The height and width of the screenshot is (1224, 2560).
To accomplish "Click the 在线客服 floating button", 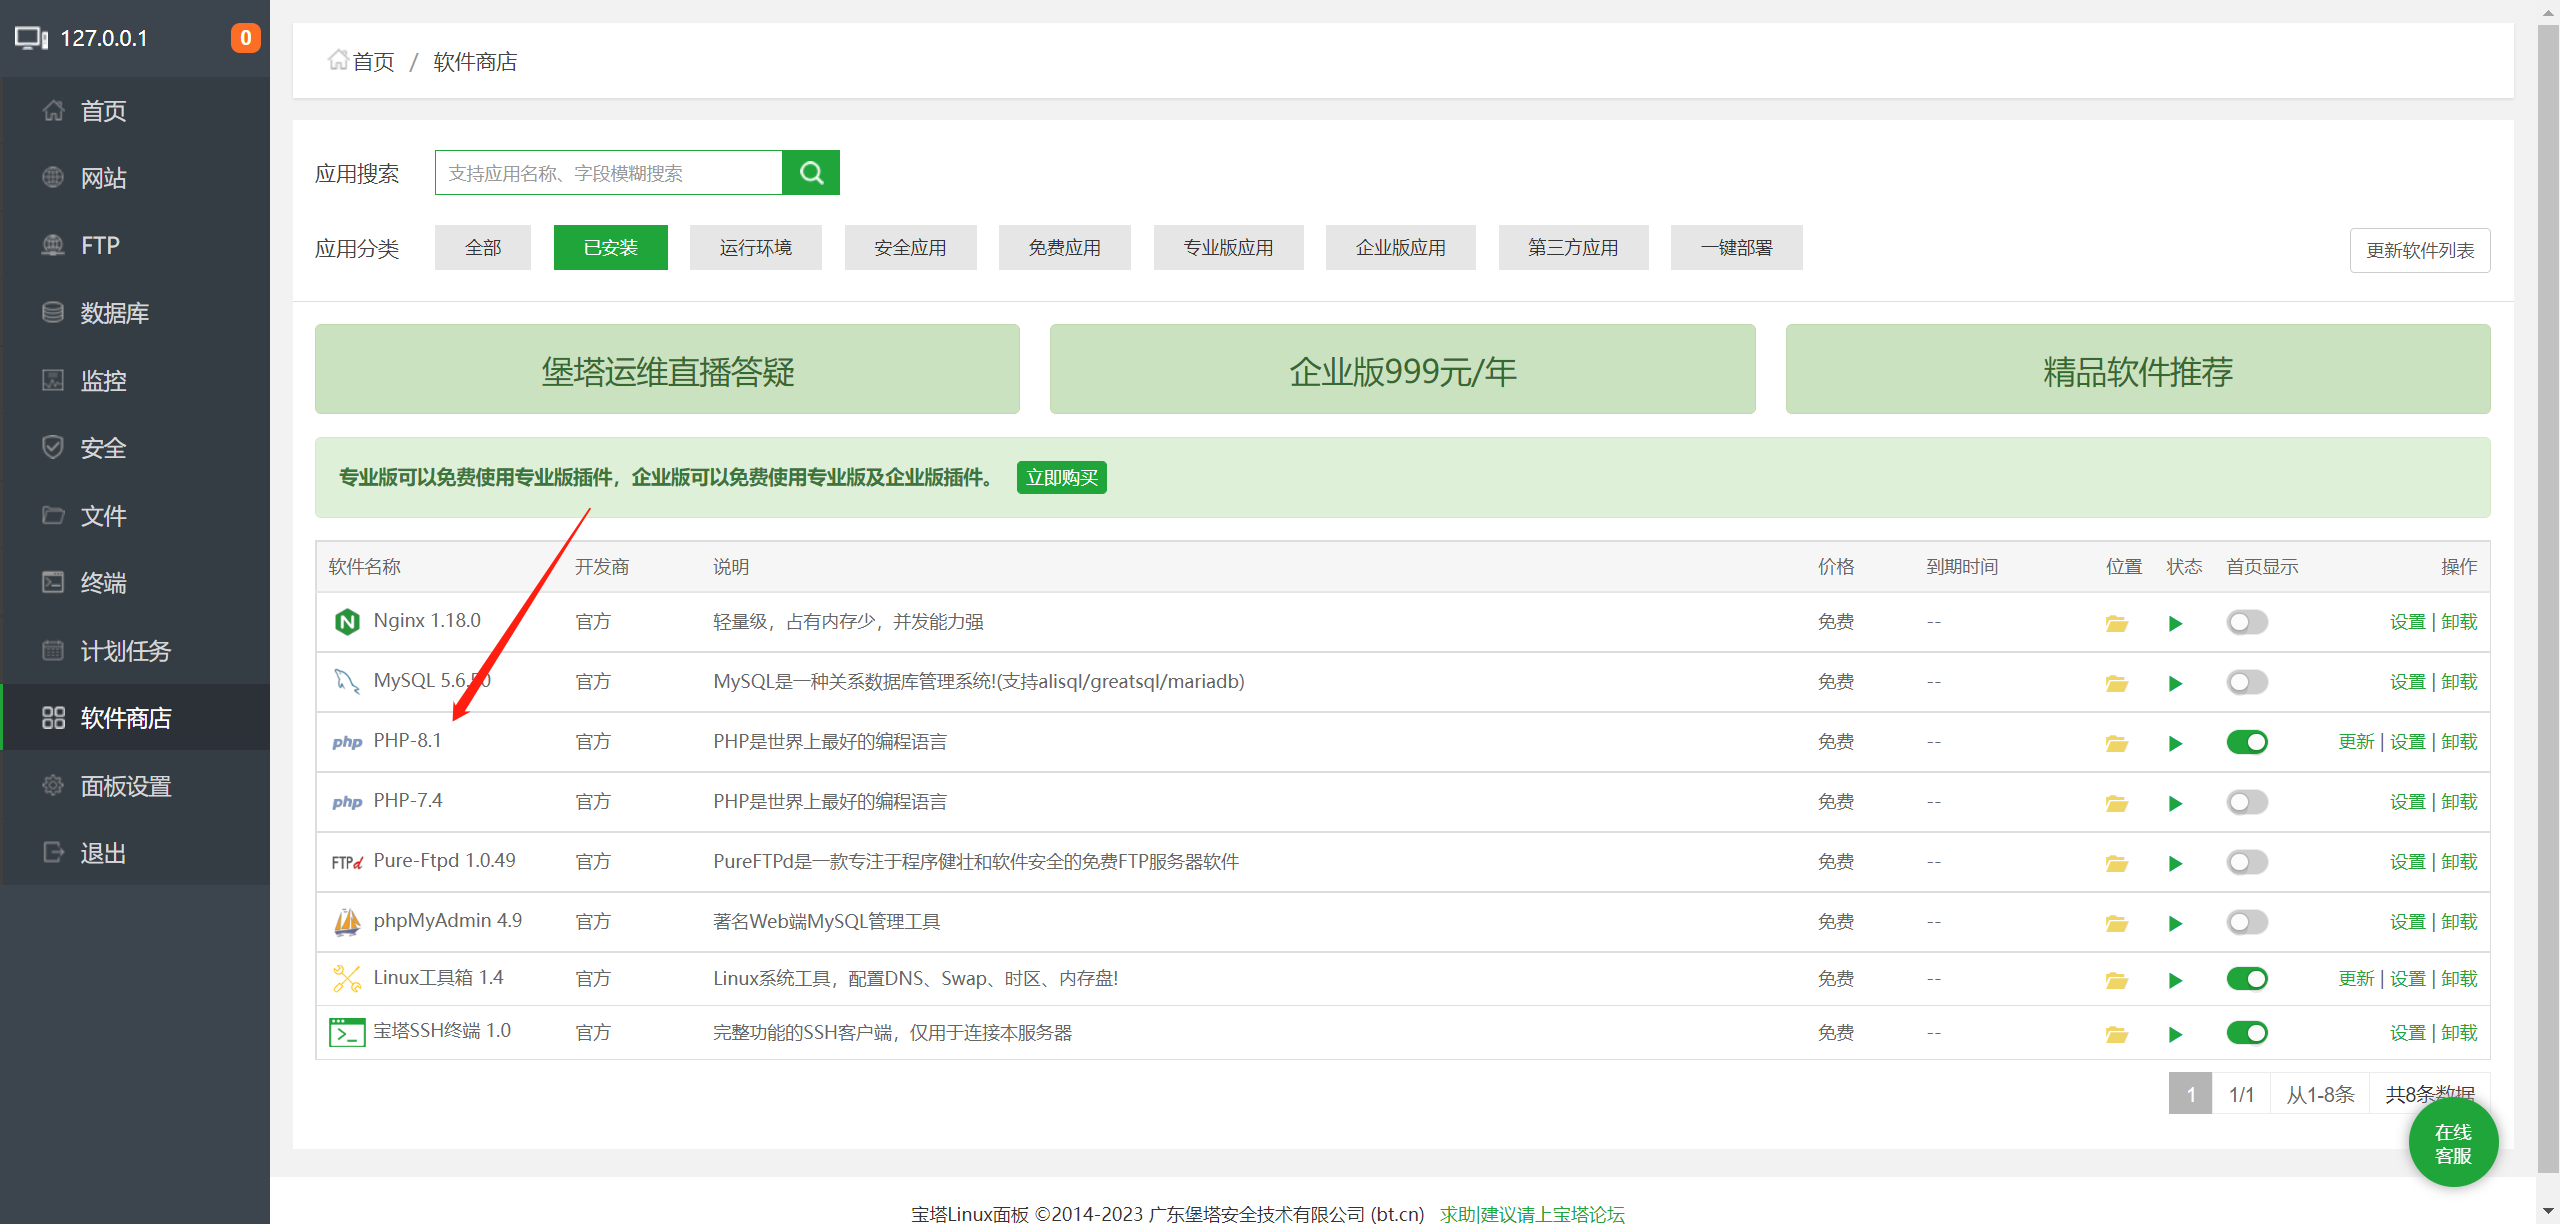I will coord(2453,1143).
